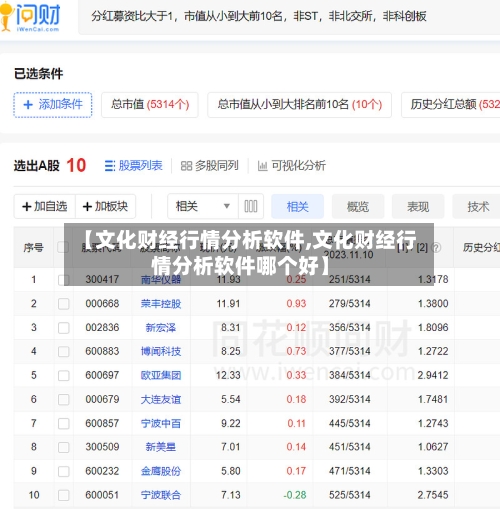Click the iWenCai logo

(31, 17)
